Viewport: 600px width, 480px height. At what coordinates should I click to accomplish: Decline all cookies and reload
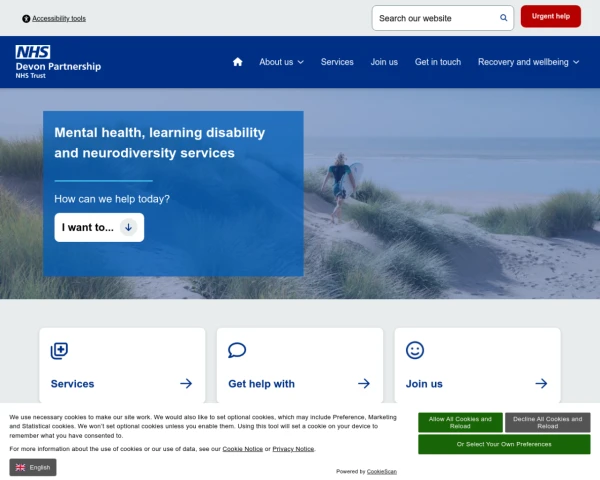[x=547, y=422]
